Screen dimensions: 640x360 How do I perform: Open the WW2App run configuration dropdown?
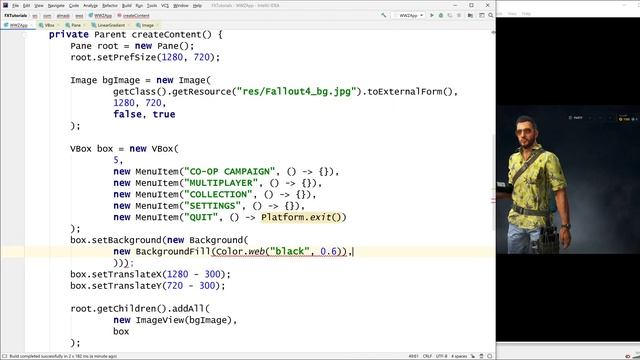tap(408, 15)
